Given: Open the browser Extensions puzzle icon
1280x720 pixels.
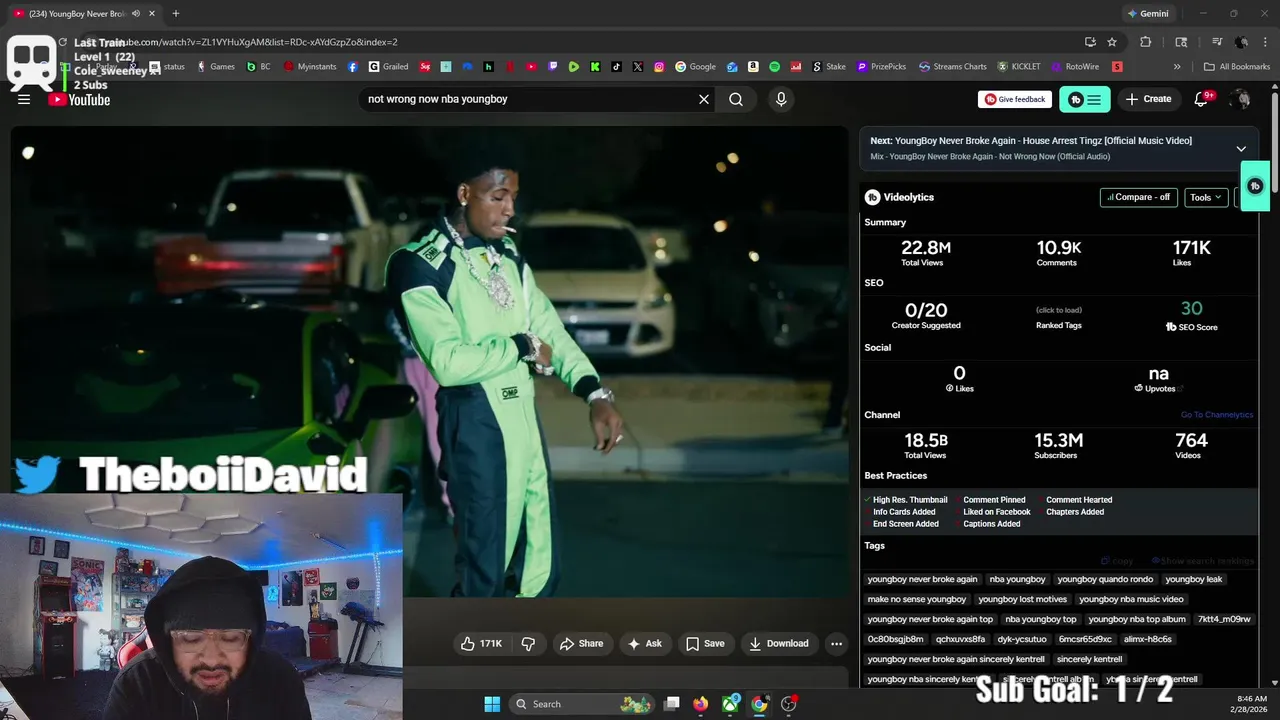Looking at the screenshot, I should pyautogui.click(x=1146, y=42).
